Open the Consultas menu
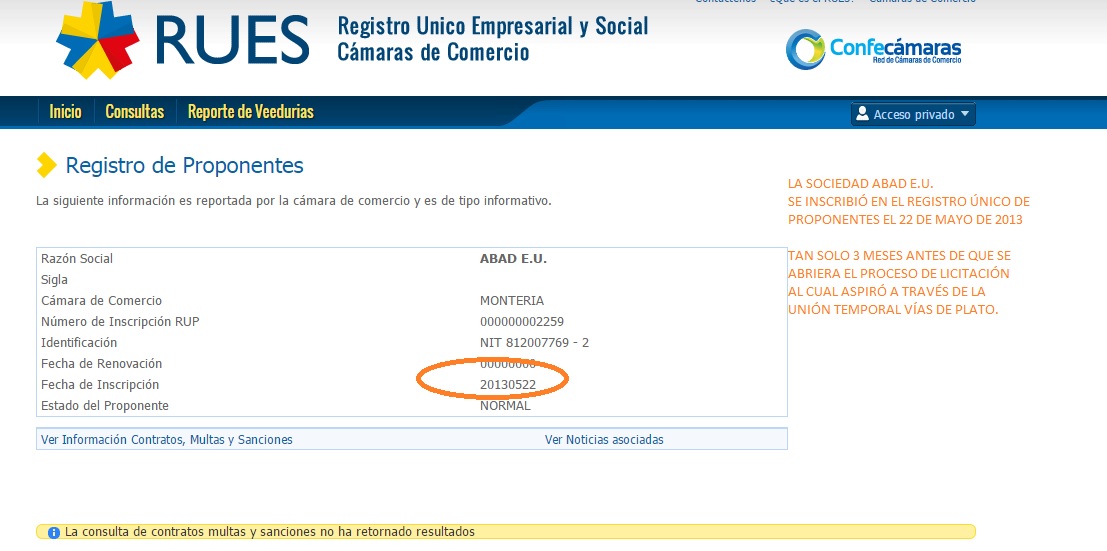Image resolution: width=1107 pixels, height=551 pixels. coord(134,112)
